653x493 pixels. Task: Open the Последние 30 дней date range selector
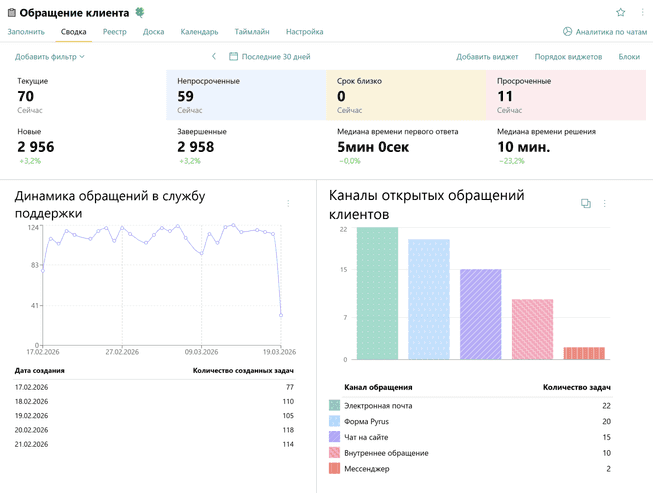(x=276, y=57)
